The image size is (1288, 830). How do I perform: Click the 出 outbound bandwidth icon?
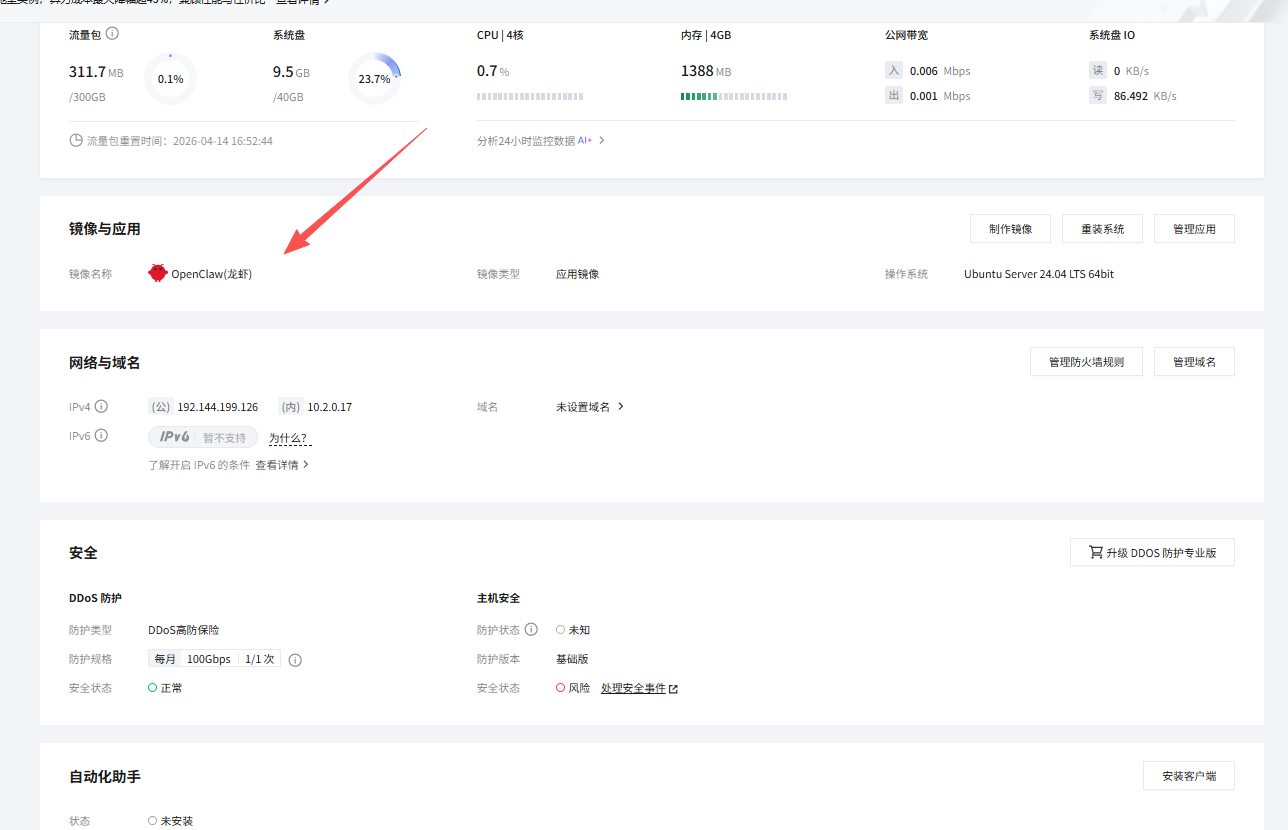coord(894,96)
